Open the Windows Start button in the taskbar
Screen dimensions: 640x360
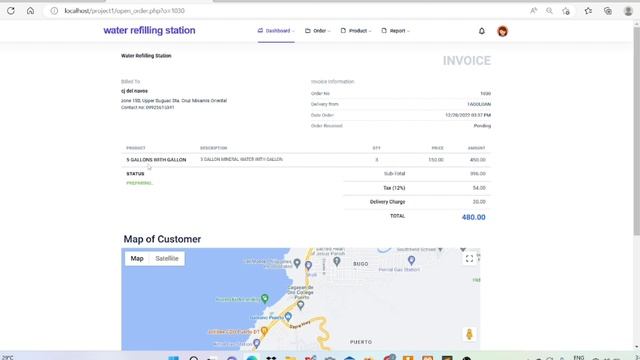(x=173, y=358)
